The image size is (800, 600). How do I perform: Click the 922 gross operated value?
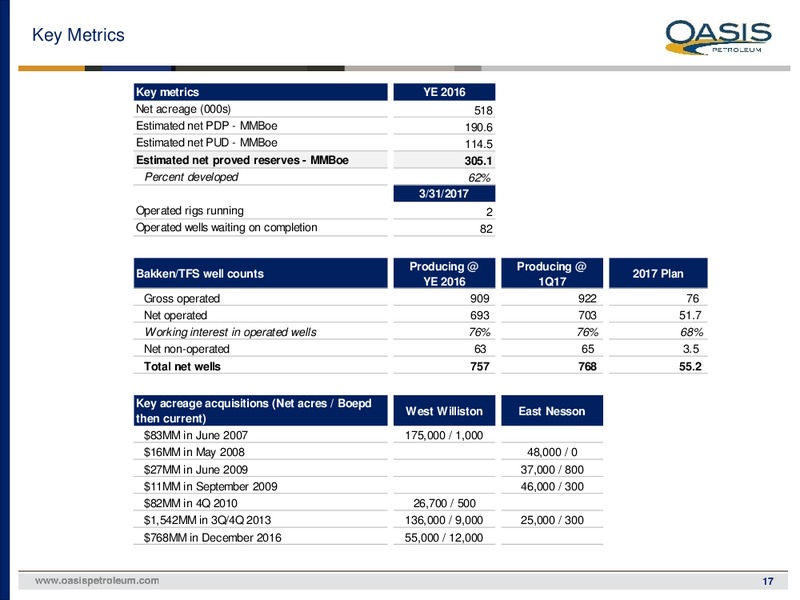point(587,298)
